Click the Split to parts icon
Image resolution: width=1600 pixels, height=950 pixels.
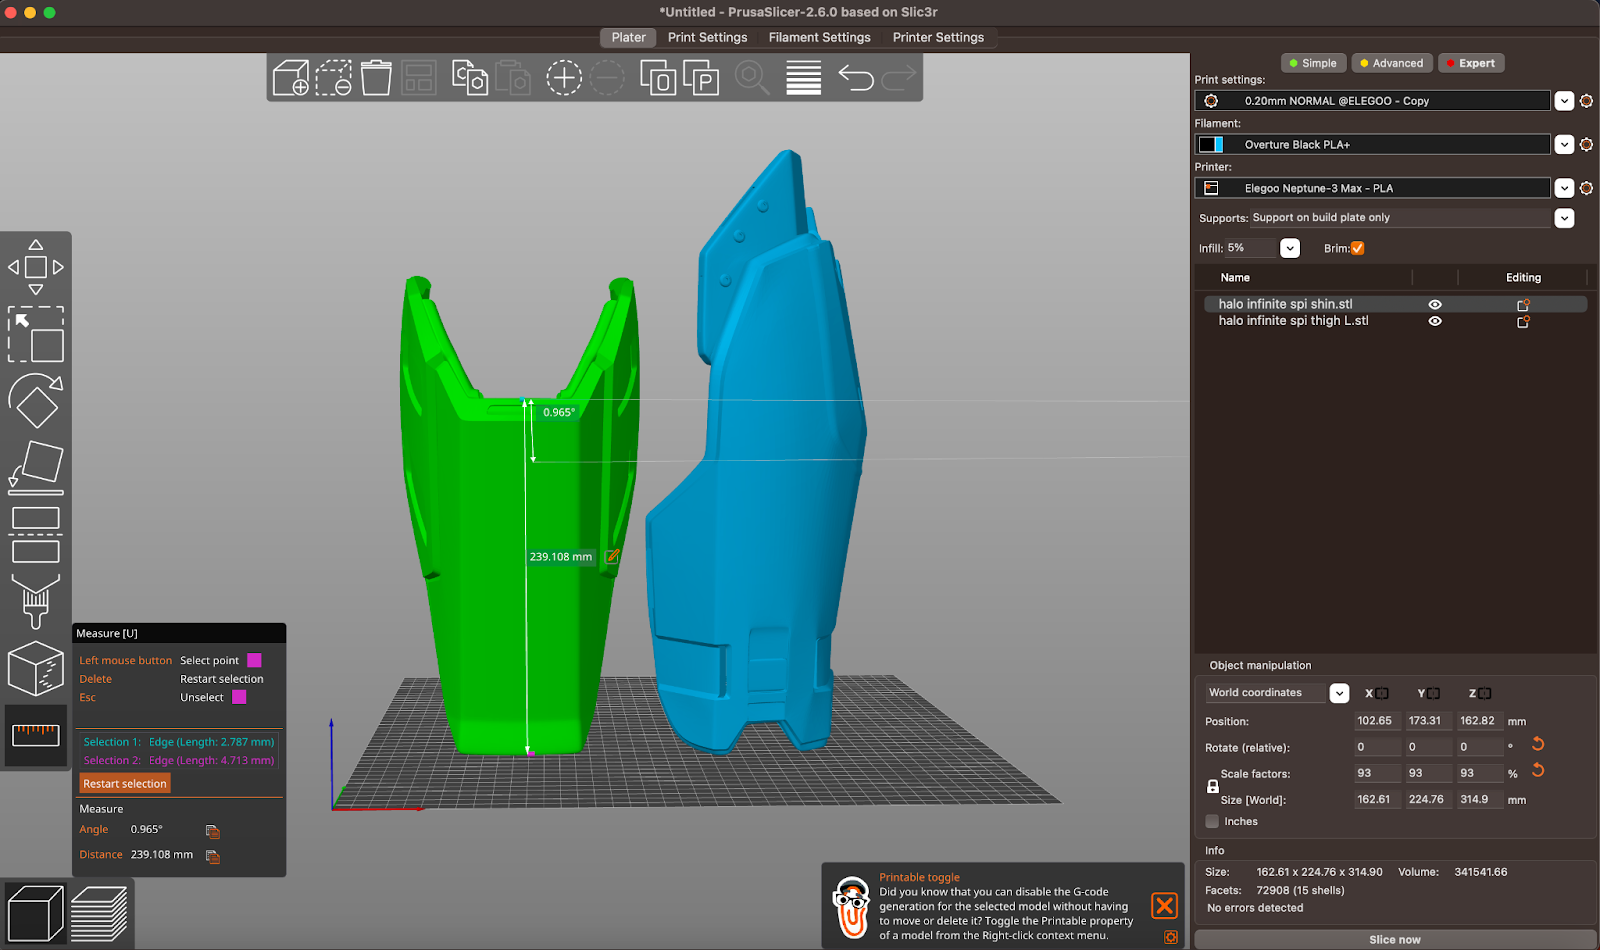[x=701, y=78]
